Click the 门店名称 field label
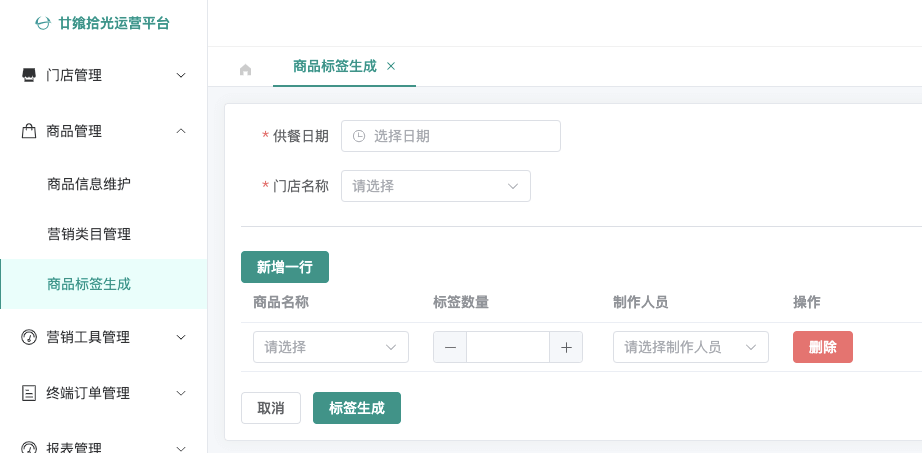Viewport: 922px width, 453px height. pyautogui.click(x=300, y=186)
